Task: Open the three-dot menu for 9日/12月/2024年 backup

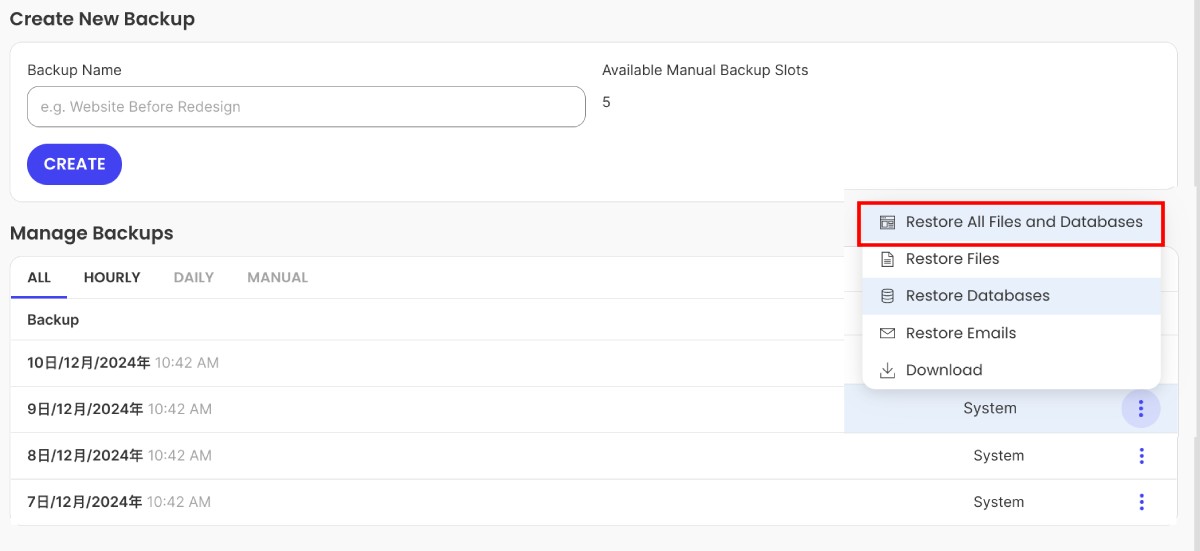Action: [x=1141, y=409]
